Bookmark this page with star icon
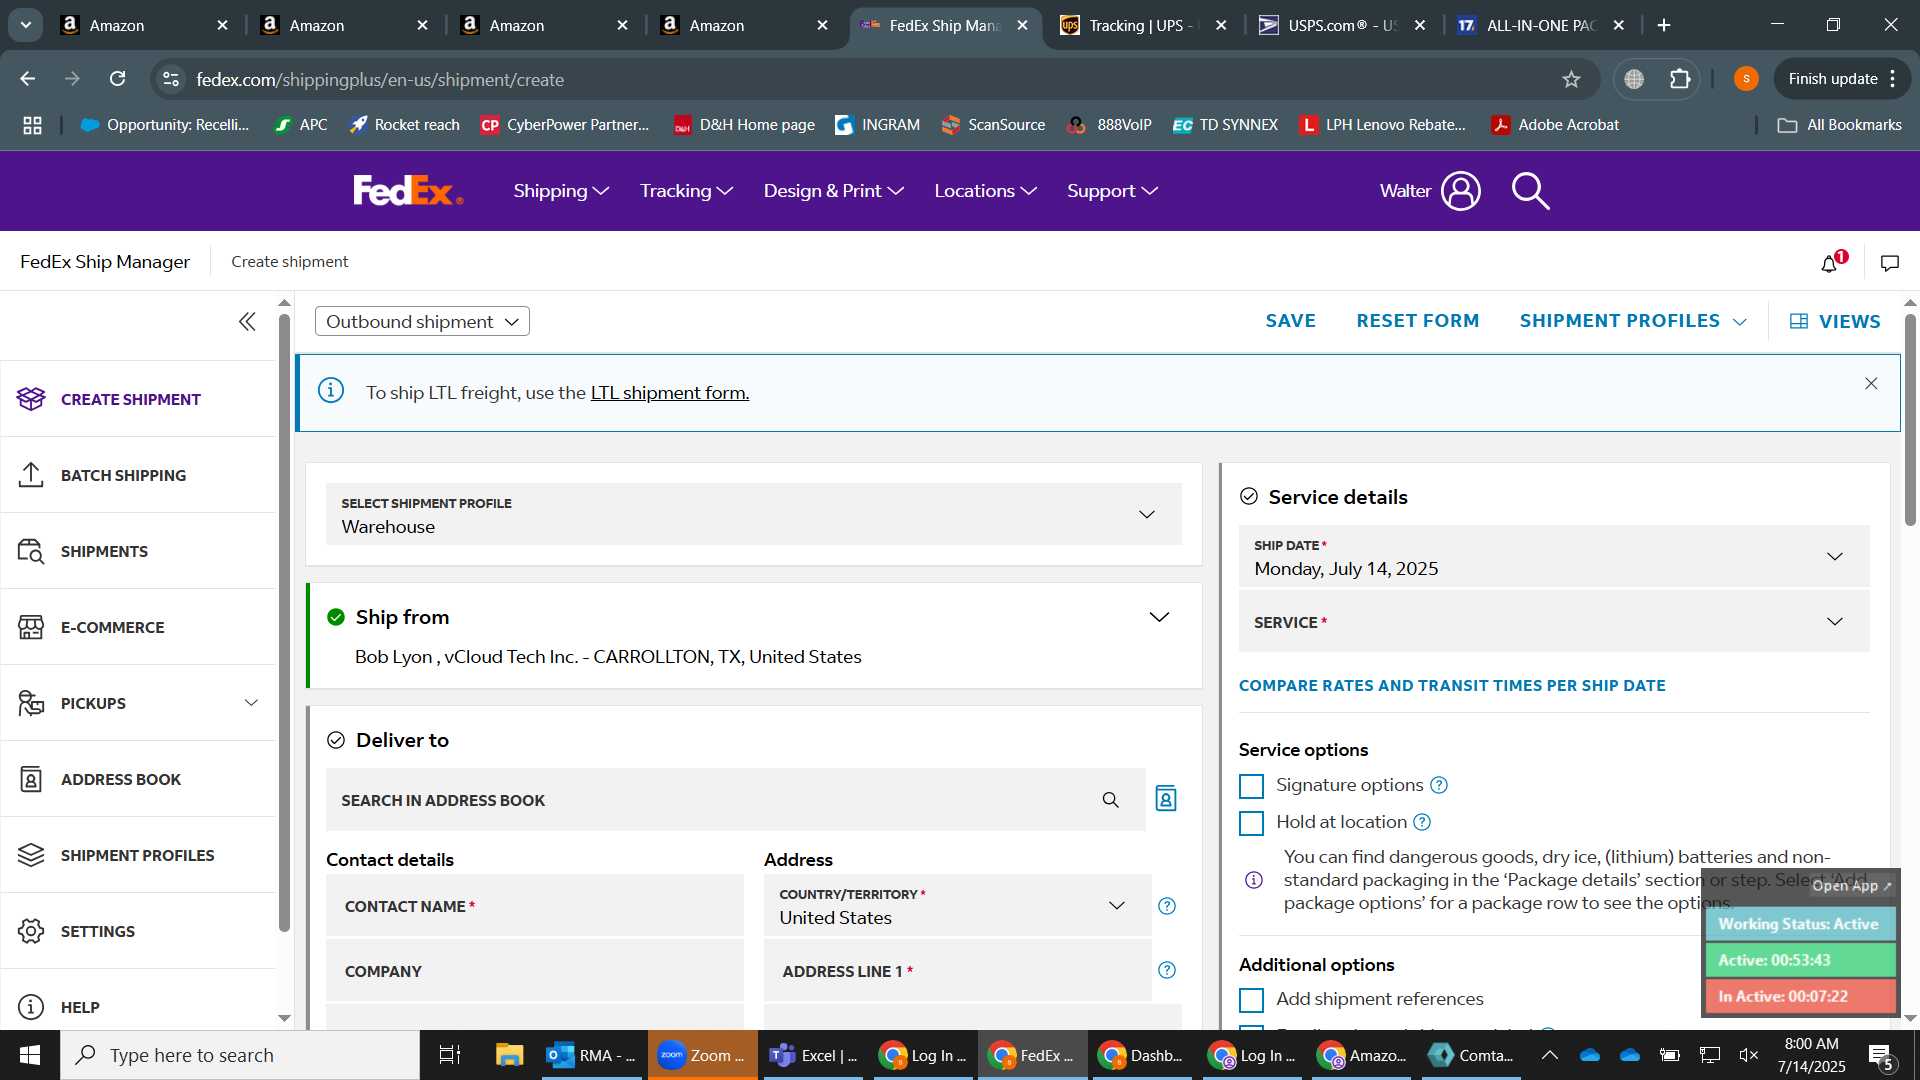Image resolution: width=1920 pixels, height=1080 pixels. click(1571, 79)
